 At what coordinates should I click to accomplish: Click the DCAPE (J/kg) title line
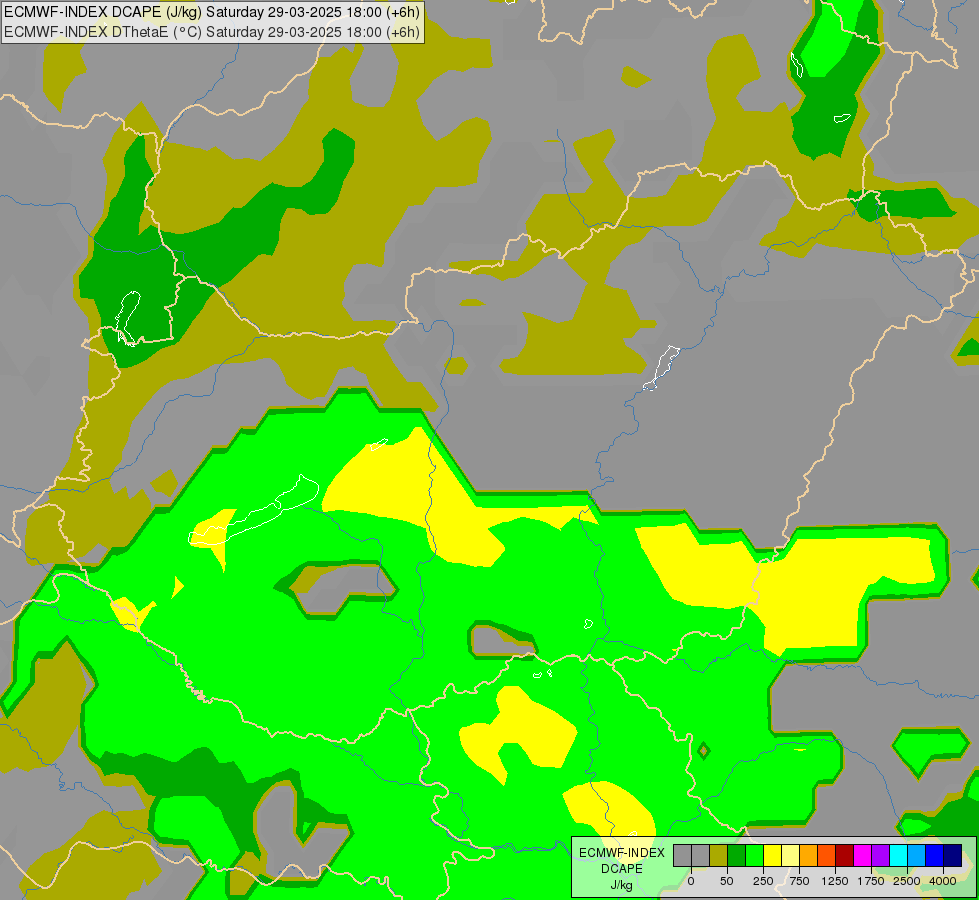point(212,12)
